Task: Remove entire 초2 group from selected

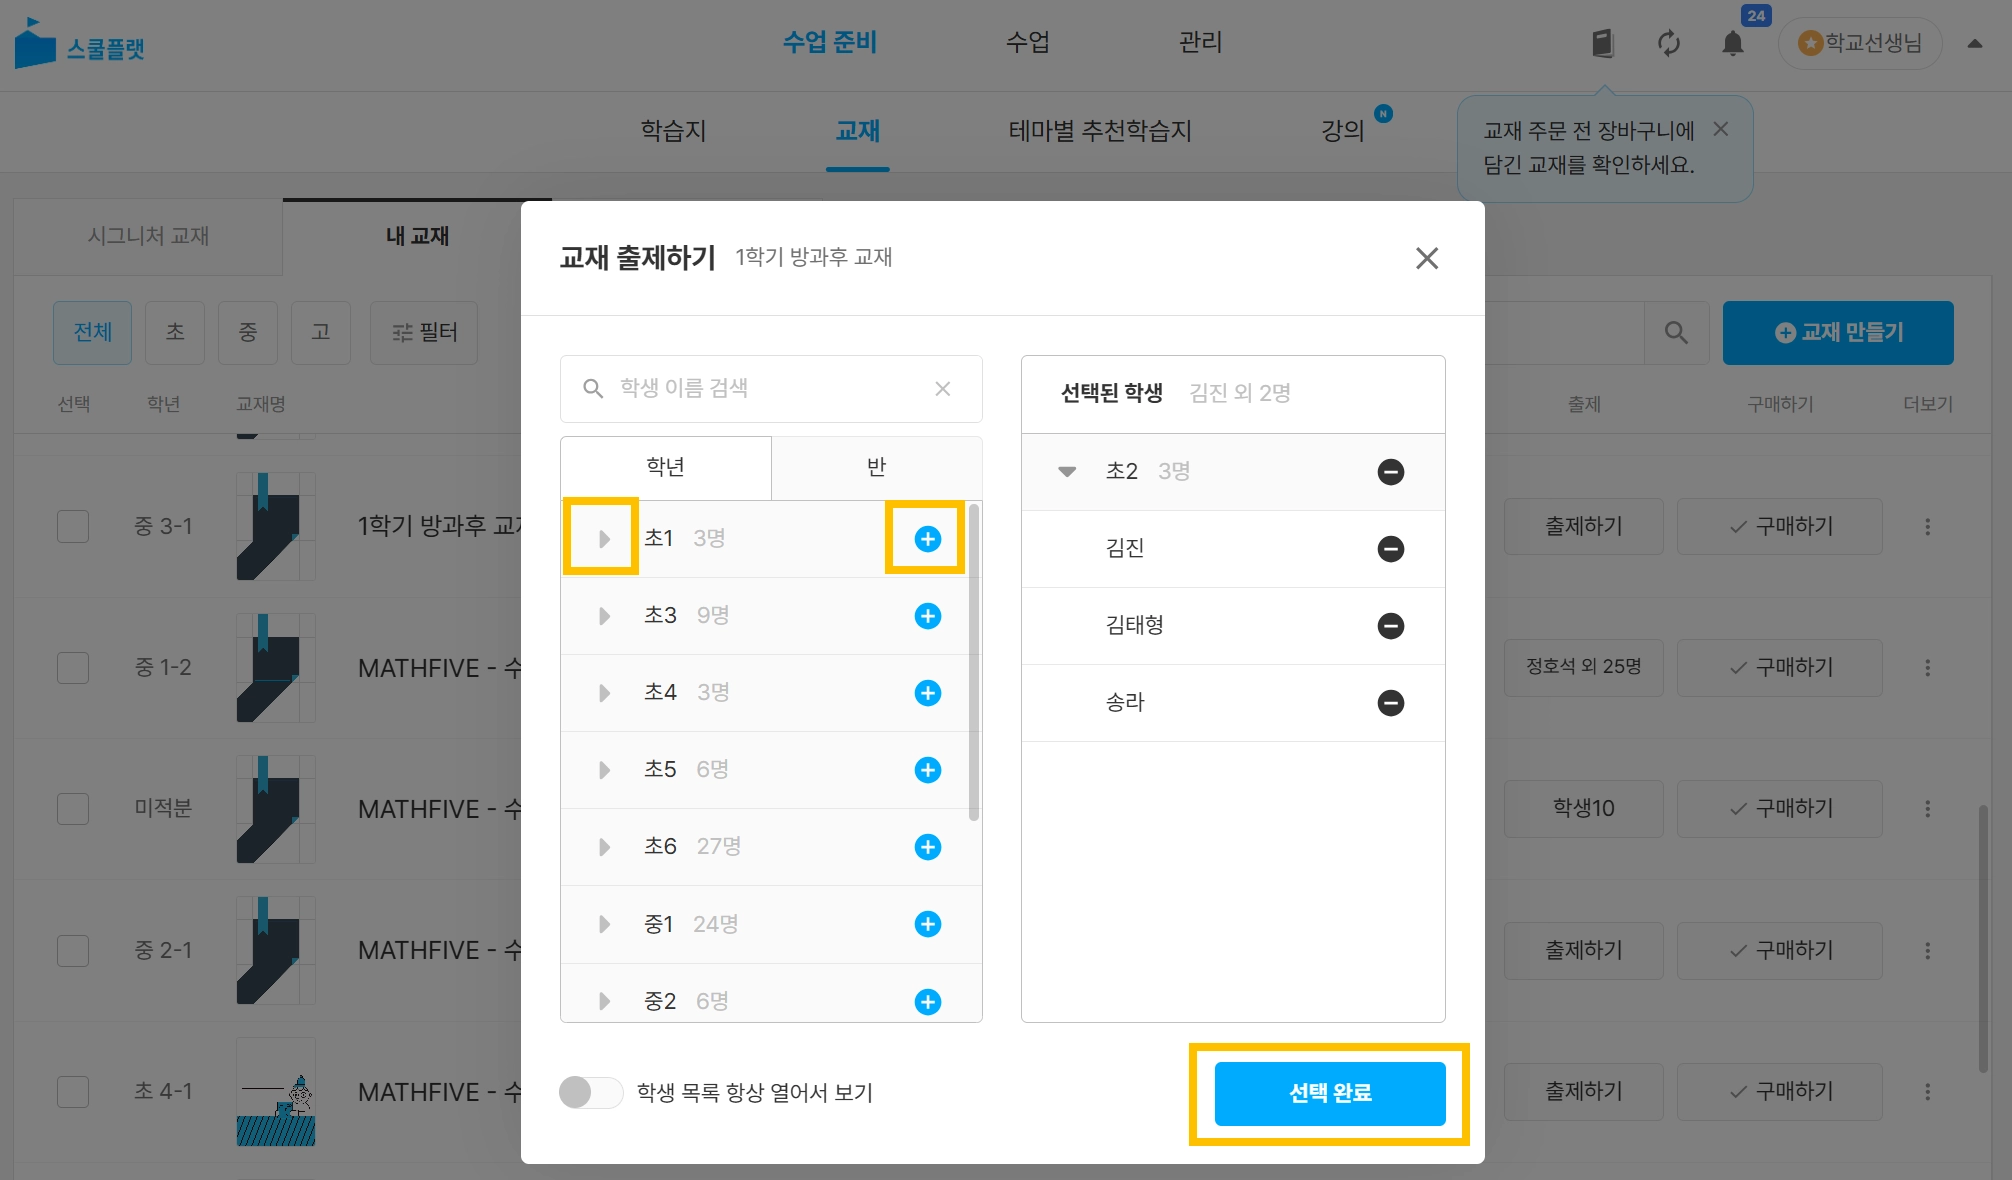Action: tap(1390, 472)
